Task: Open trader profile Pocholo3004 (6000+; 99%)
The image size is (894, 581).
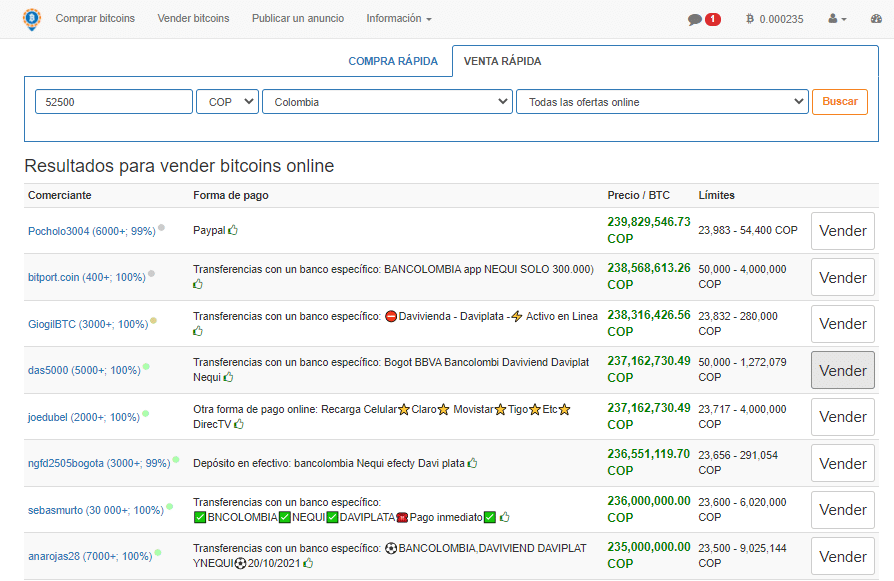Action: (x=92, y=231)
